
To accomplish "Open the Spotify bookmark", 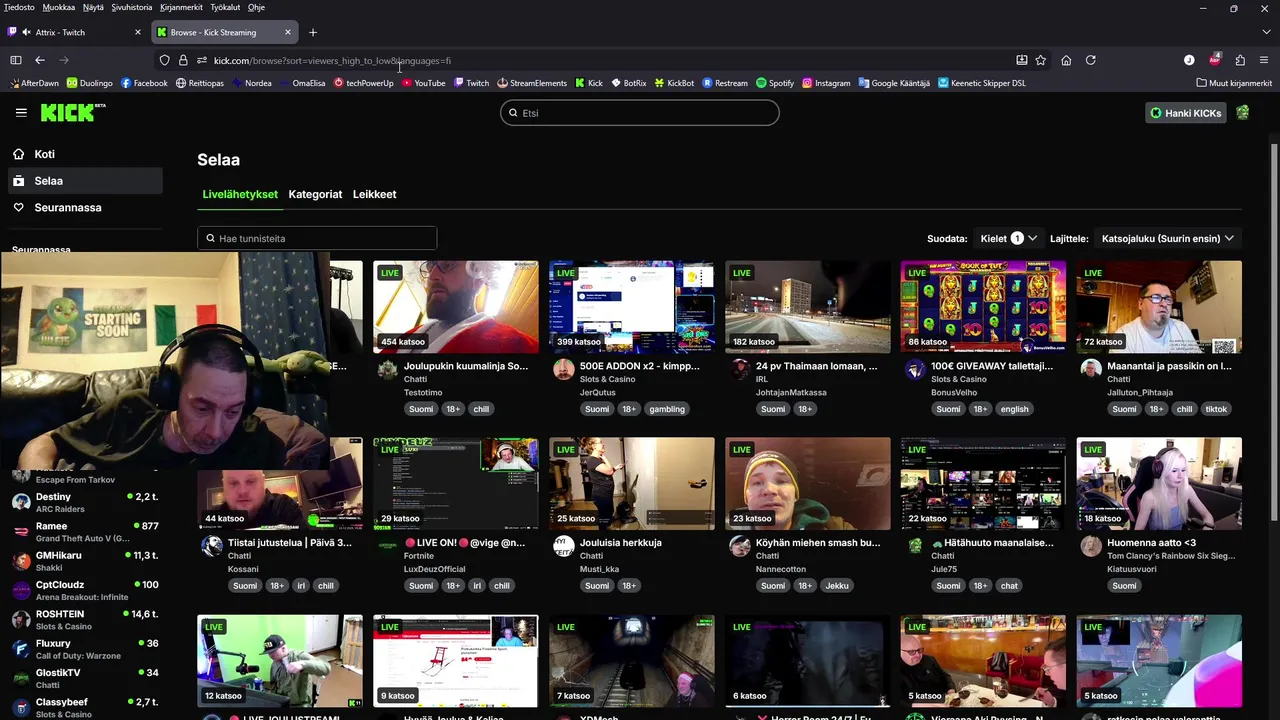I will tap(775, 83).
